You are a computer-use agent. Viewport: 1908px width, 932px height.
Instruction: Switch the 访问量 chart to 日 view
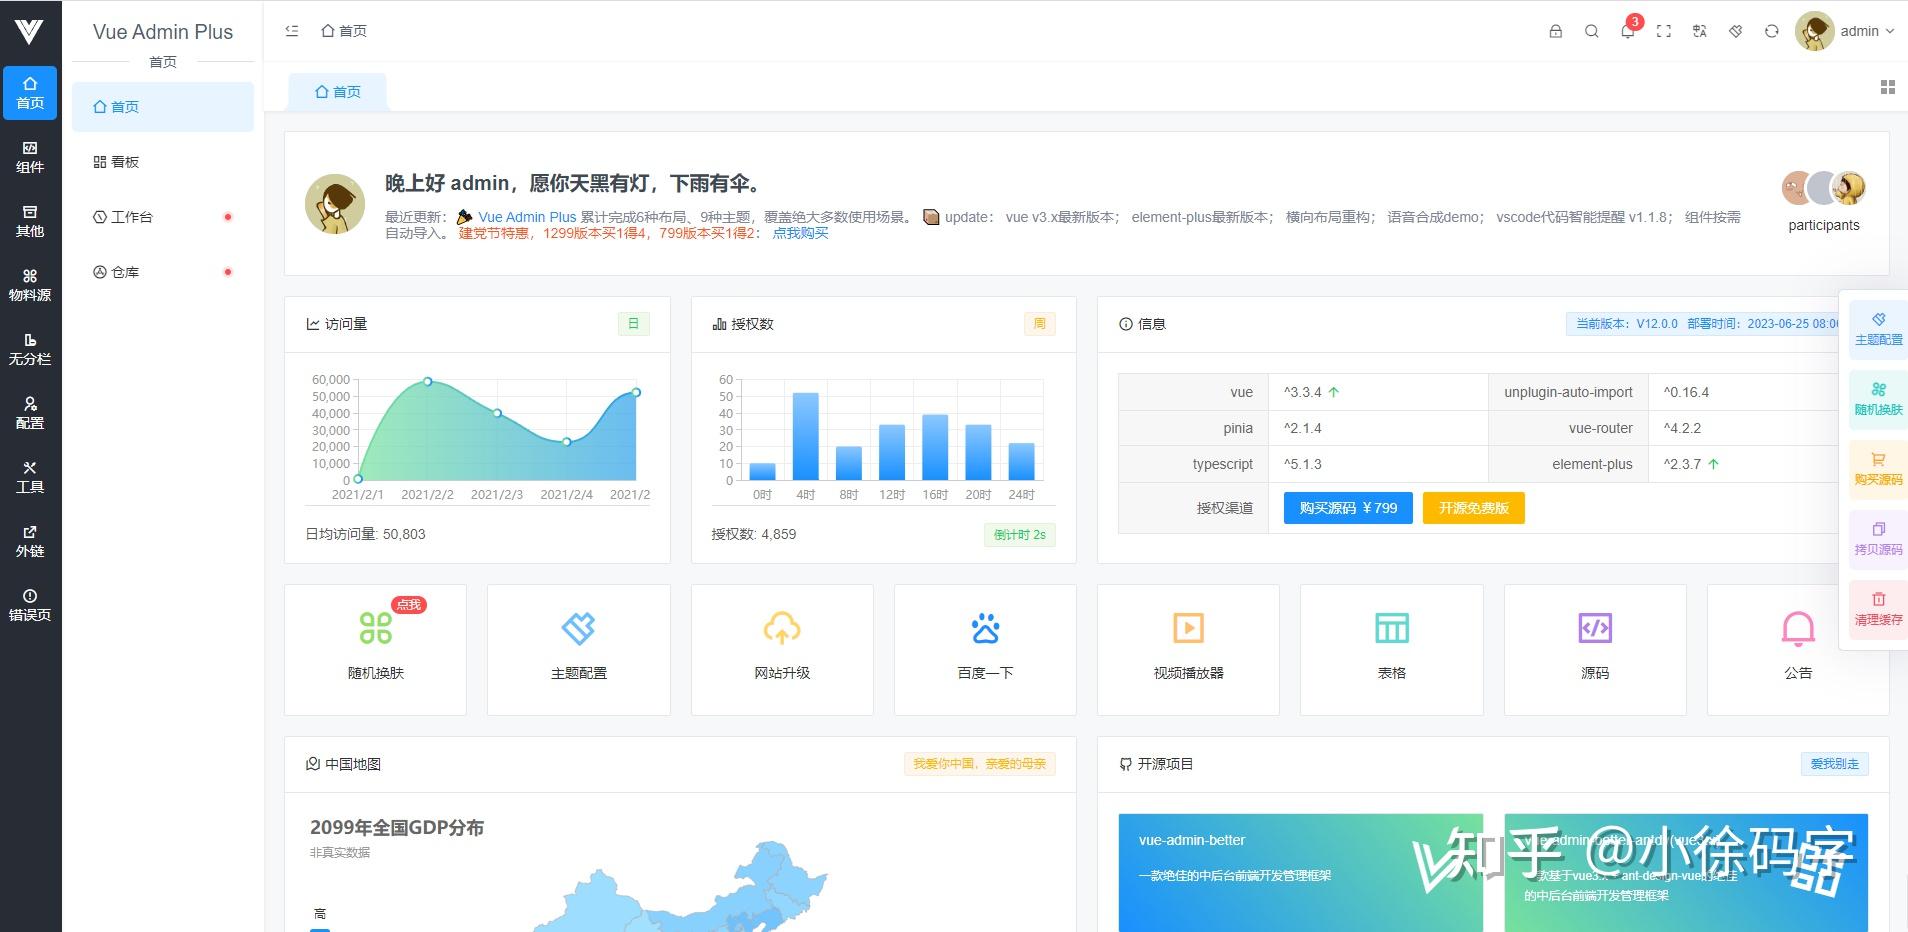633,324
